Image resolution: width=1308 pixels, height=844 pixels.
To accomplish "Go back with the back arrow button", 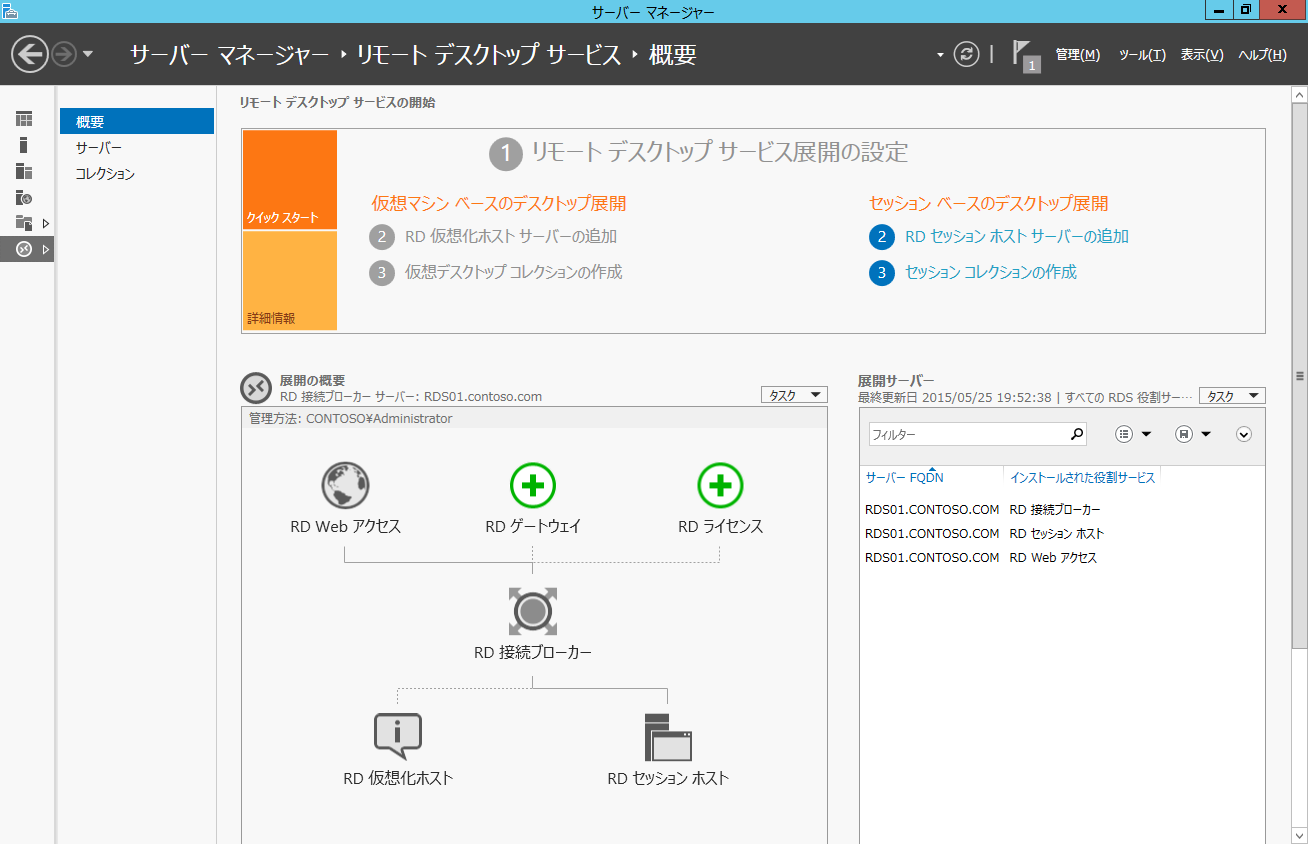I will (31, 54).
